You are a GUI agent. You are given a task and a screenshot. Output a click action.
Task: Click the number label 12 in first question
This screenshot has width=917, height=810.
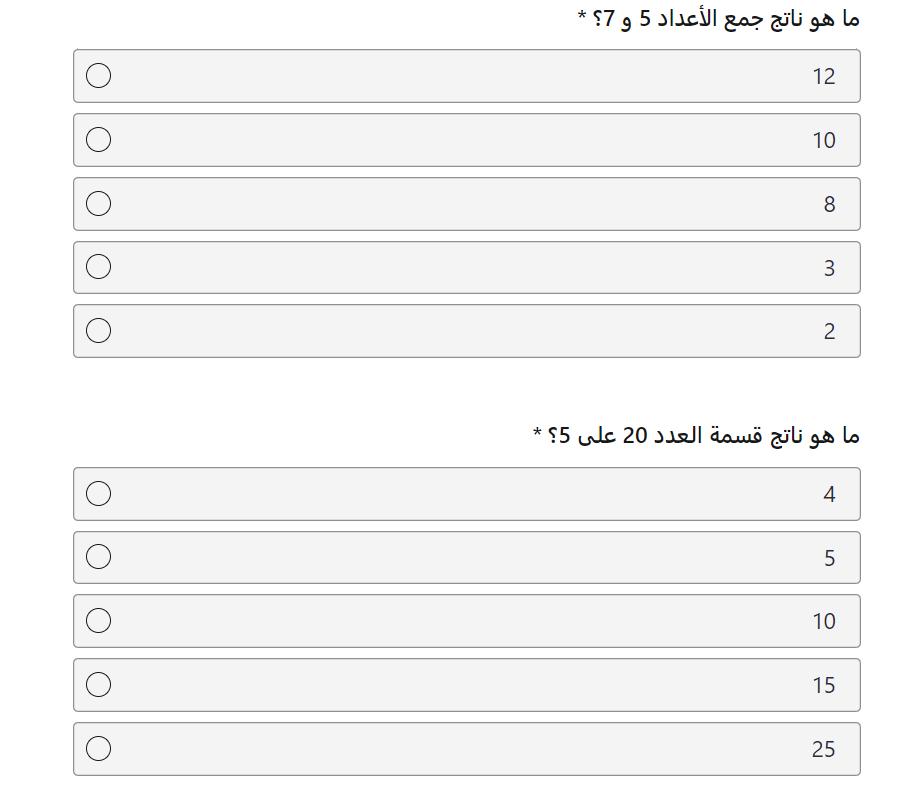click(x=824, y=77)
